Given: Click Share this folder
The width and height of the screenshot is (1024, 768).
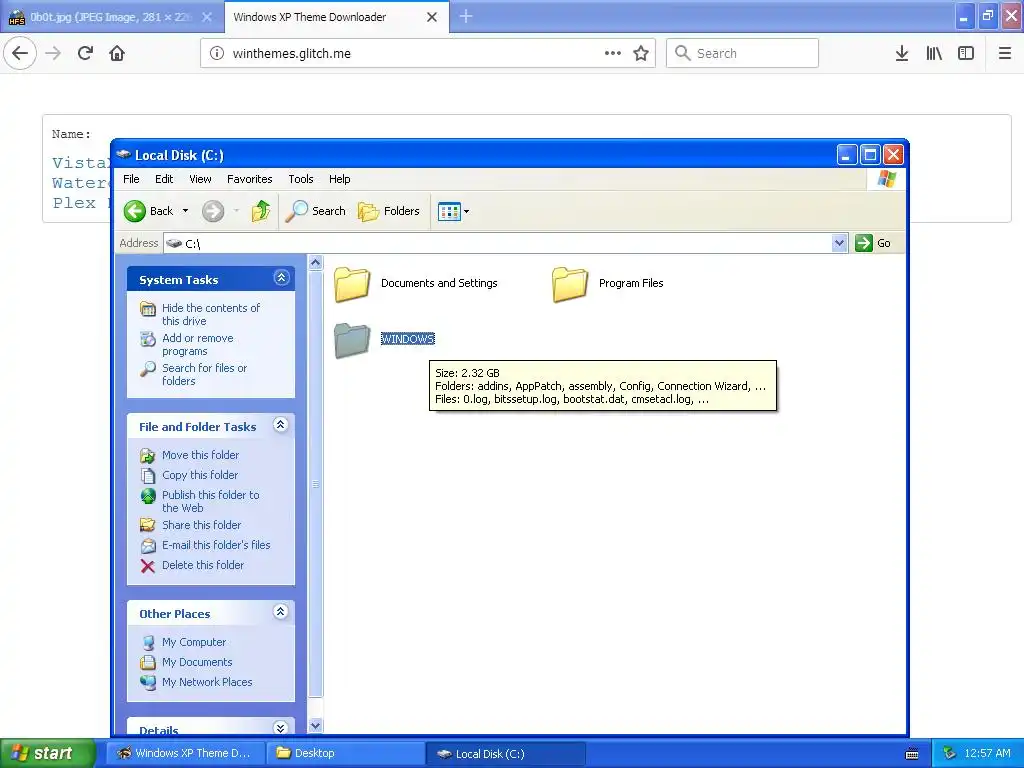Looking at the screenshot, I should pos(201,524).
